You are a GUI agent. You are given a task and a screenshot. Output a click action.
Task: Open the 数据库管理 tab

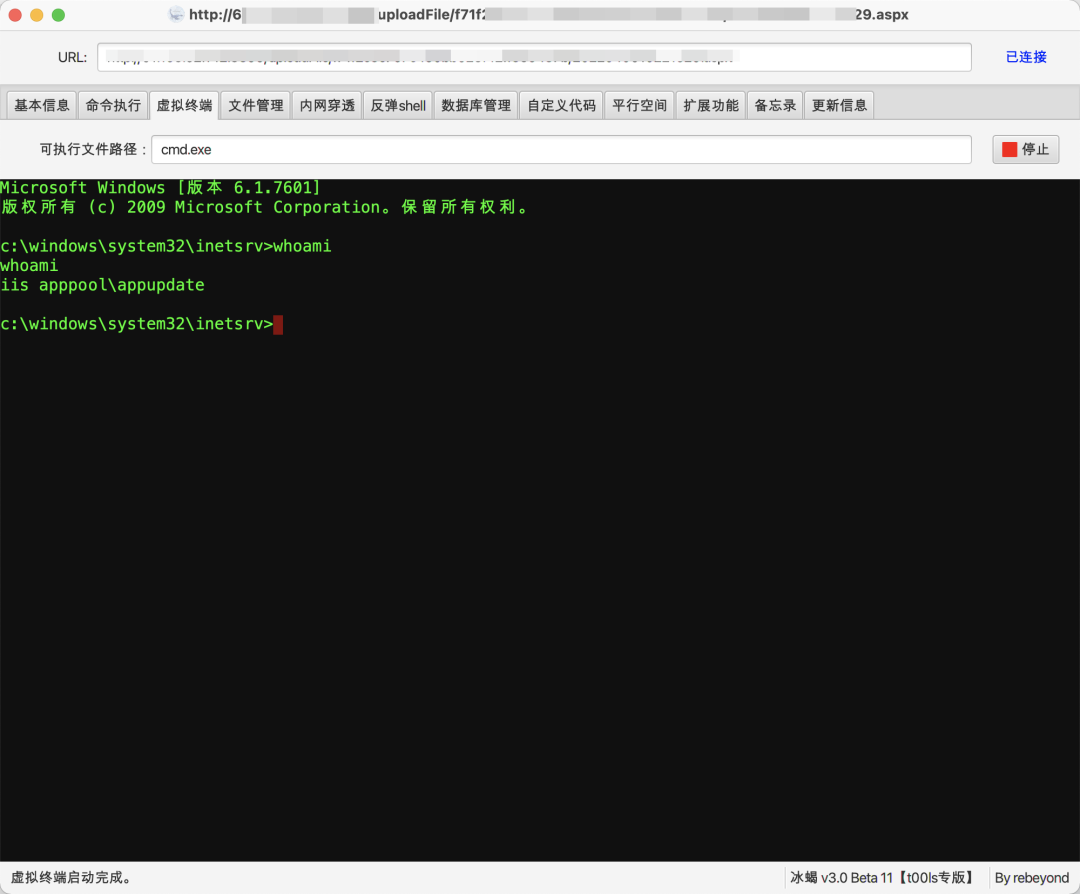475,104
